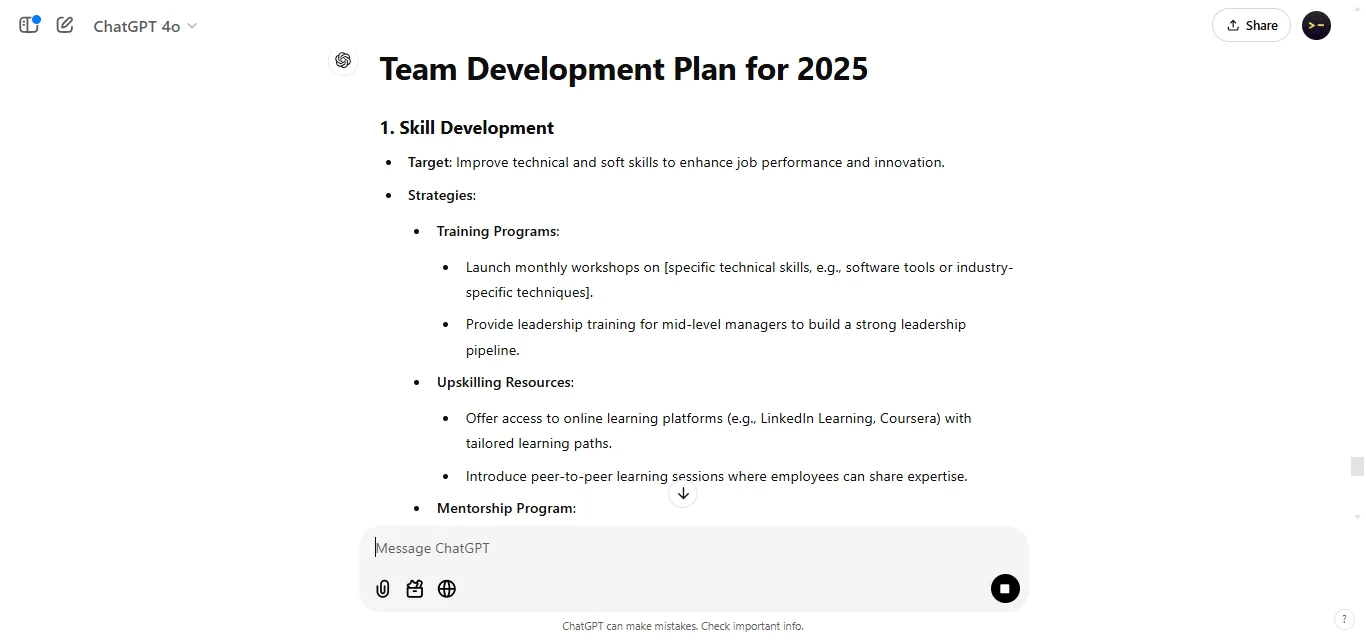Open the tools picker in the message composer
Viewport: 1366px width, 641px height.
click(415, 589)
